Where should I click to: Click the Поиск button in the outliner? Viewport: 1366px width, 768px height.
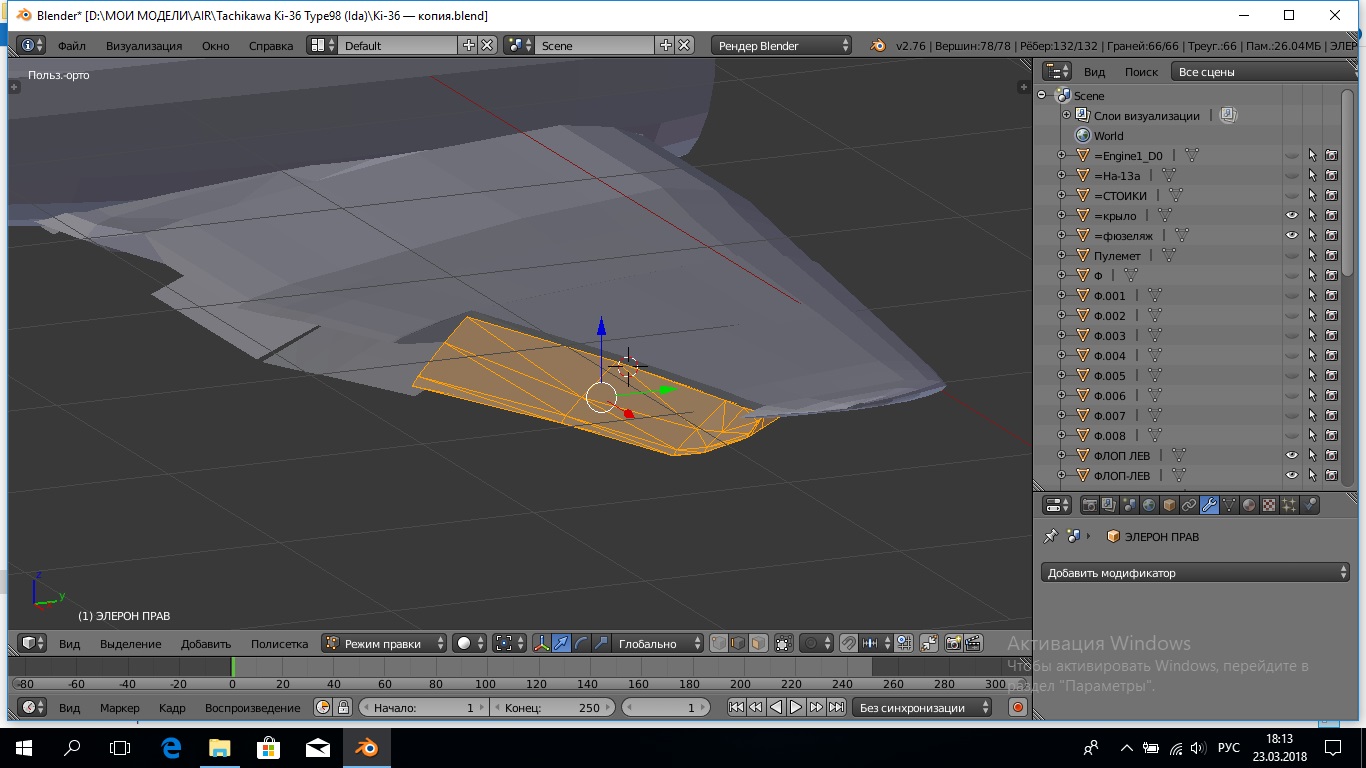[x=1140, y=72]
